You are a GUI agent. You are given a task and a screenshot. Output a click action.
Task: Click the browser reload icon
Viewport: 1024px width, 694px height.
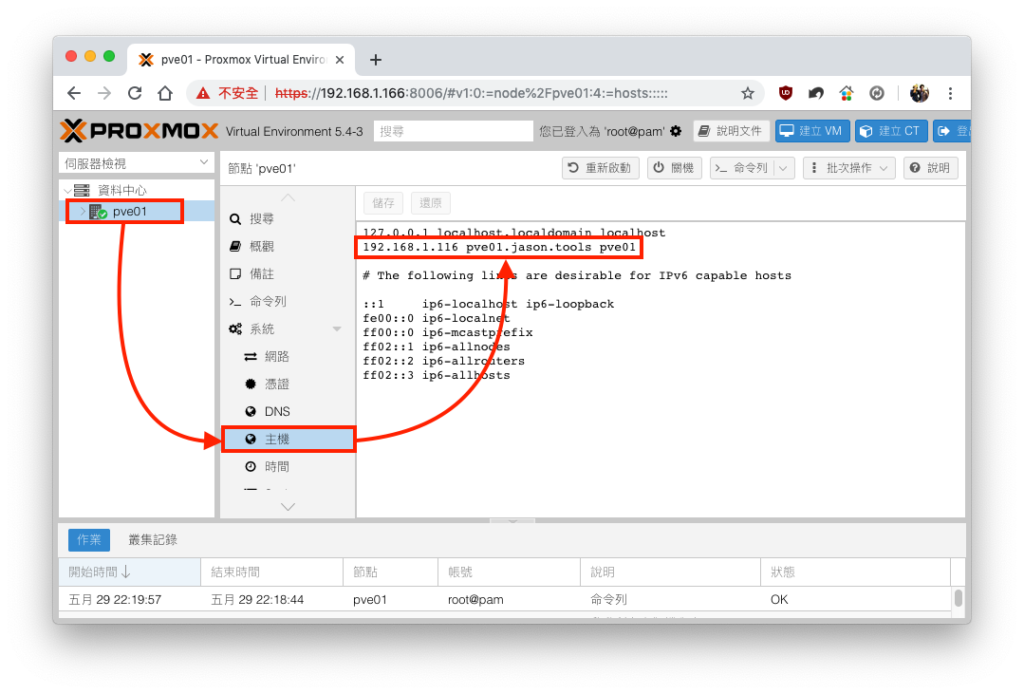[135, 93]
